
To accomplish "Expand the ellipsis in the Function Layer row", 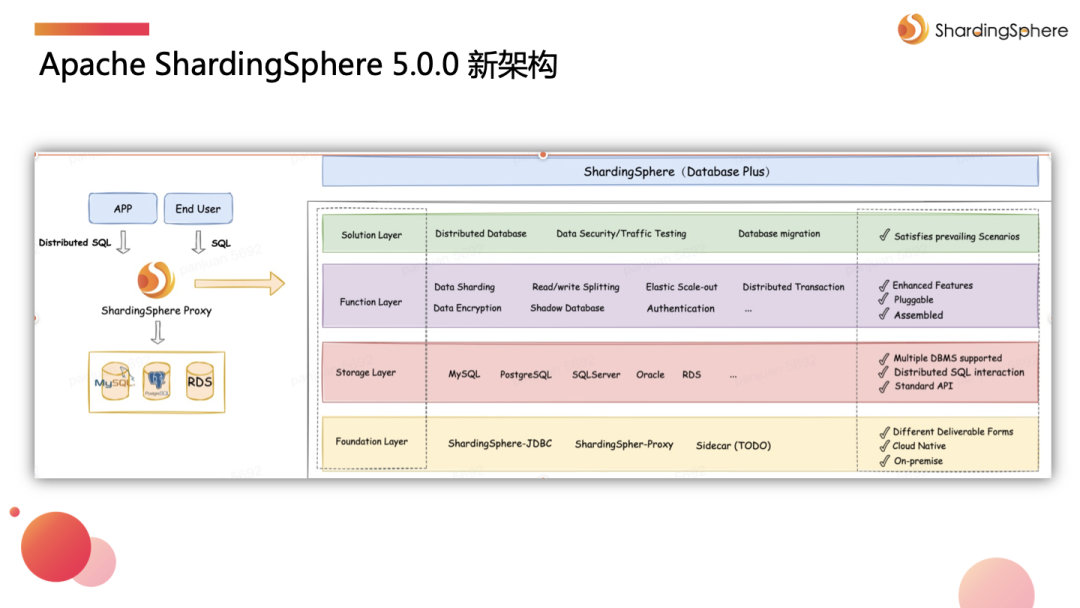I will 749,308.
